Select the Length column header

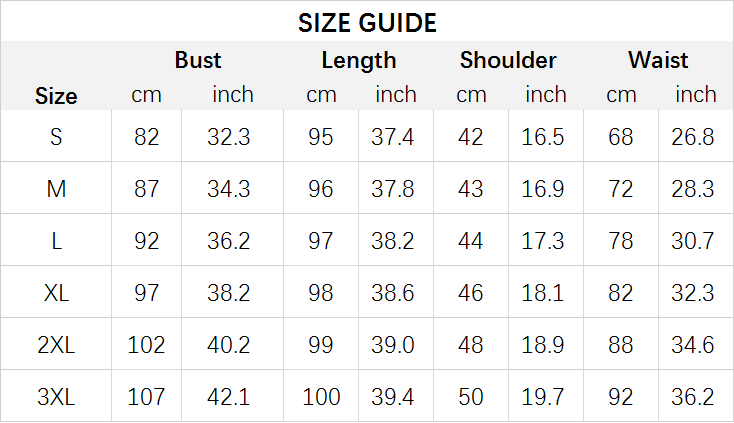358,60
